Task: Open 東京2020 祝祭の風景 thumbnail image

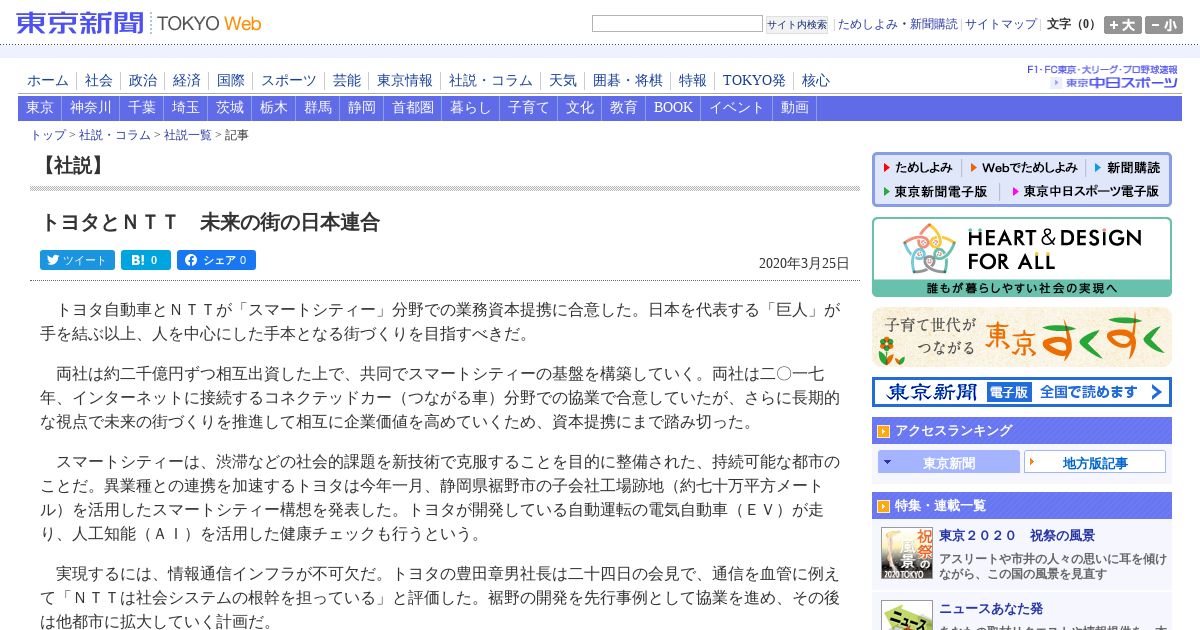Action: (907, 553)
